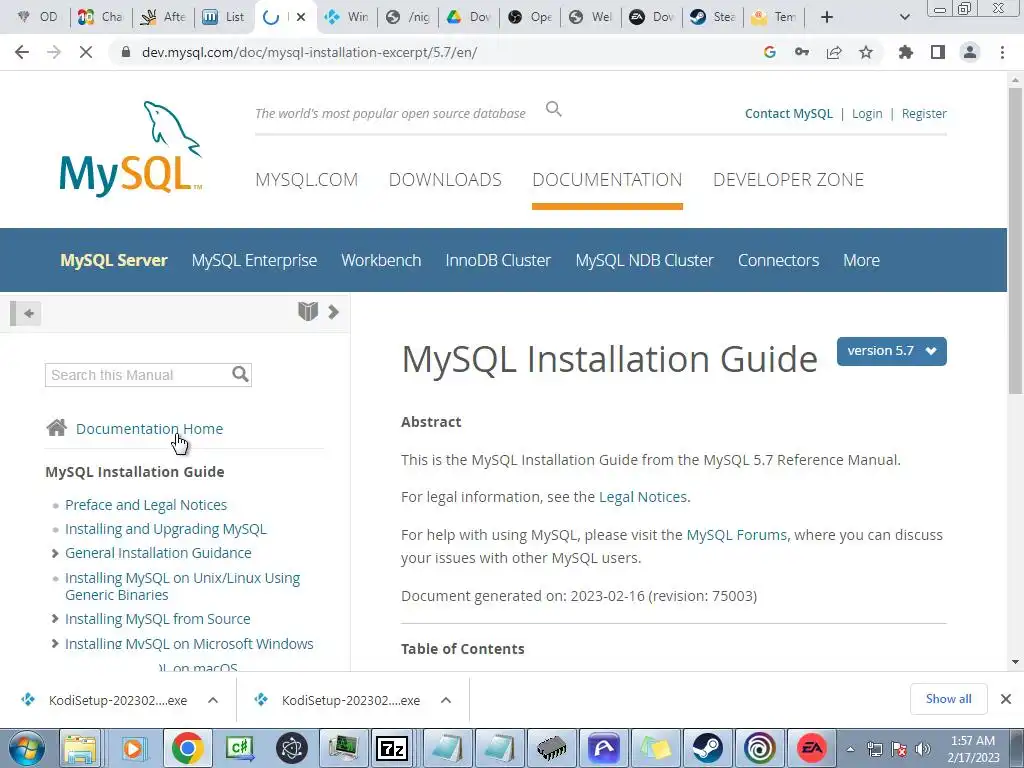Screen dimensions: 1024x768
Task: Switch to the List browser tab
Action: point(224,17)
